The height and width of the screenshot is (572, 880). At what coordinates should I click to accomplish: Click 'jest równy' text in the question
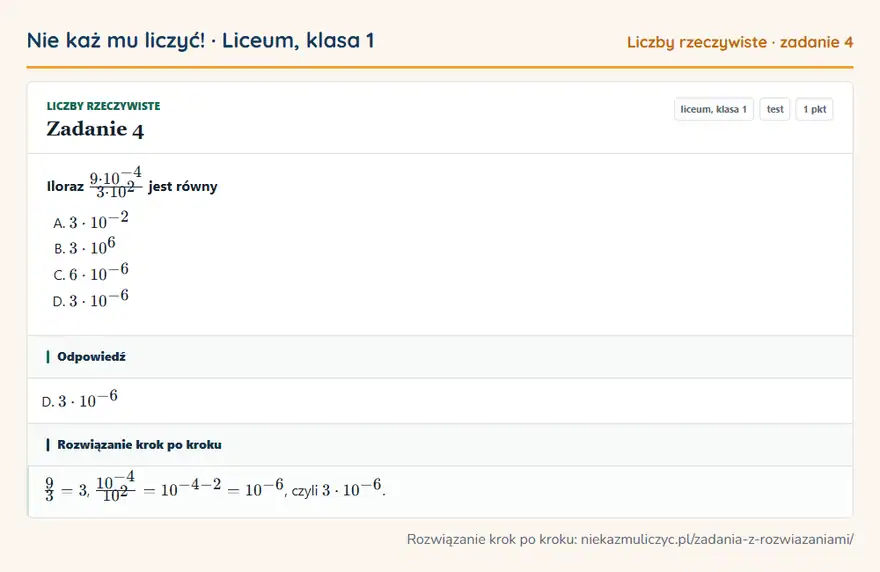[182, 186]
